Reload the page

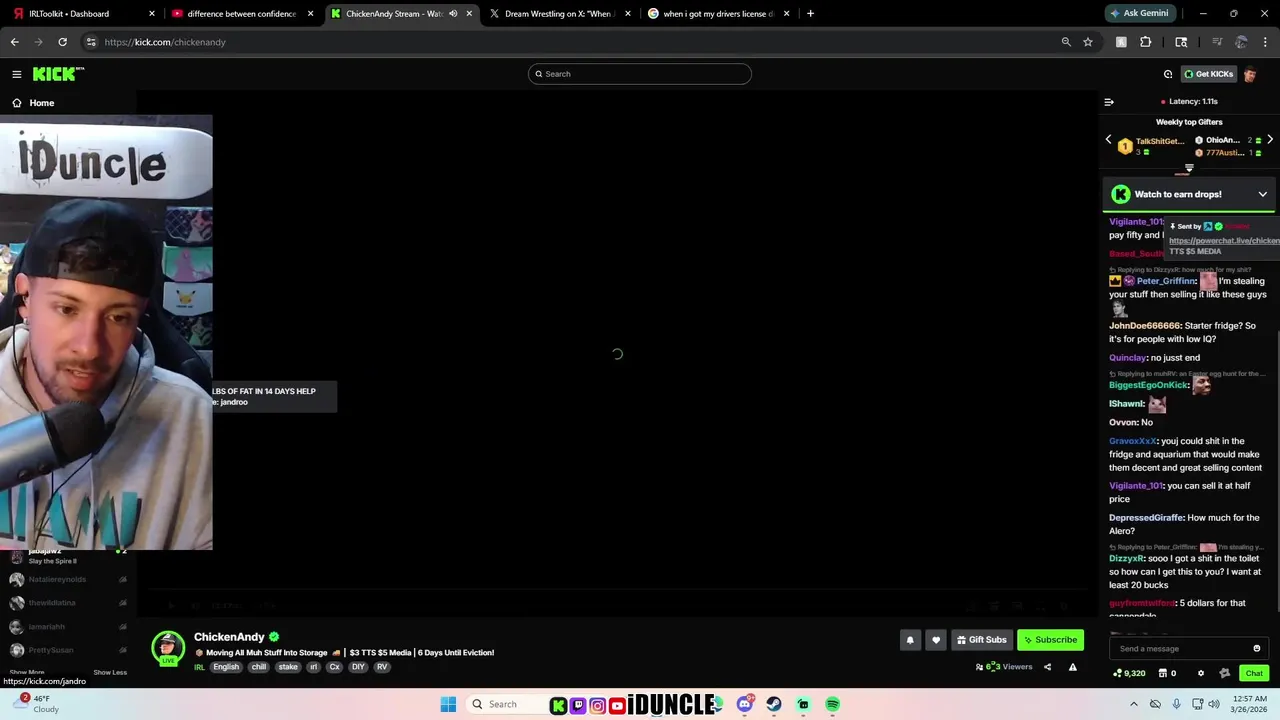[62, 42]
